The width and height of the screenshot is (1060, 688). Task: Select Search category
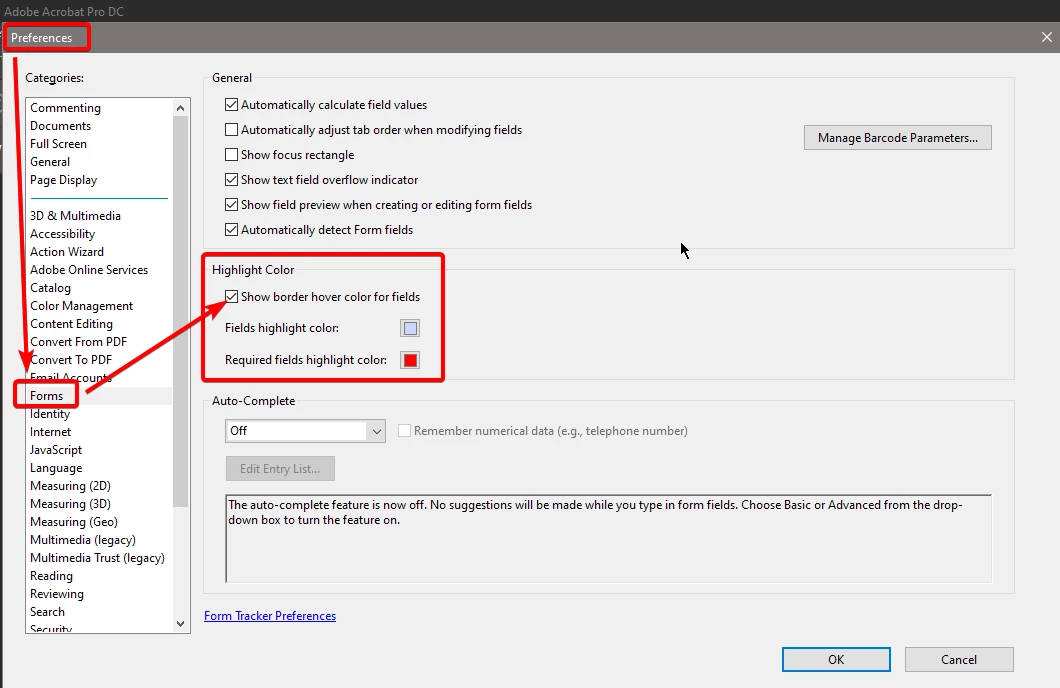47,612
